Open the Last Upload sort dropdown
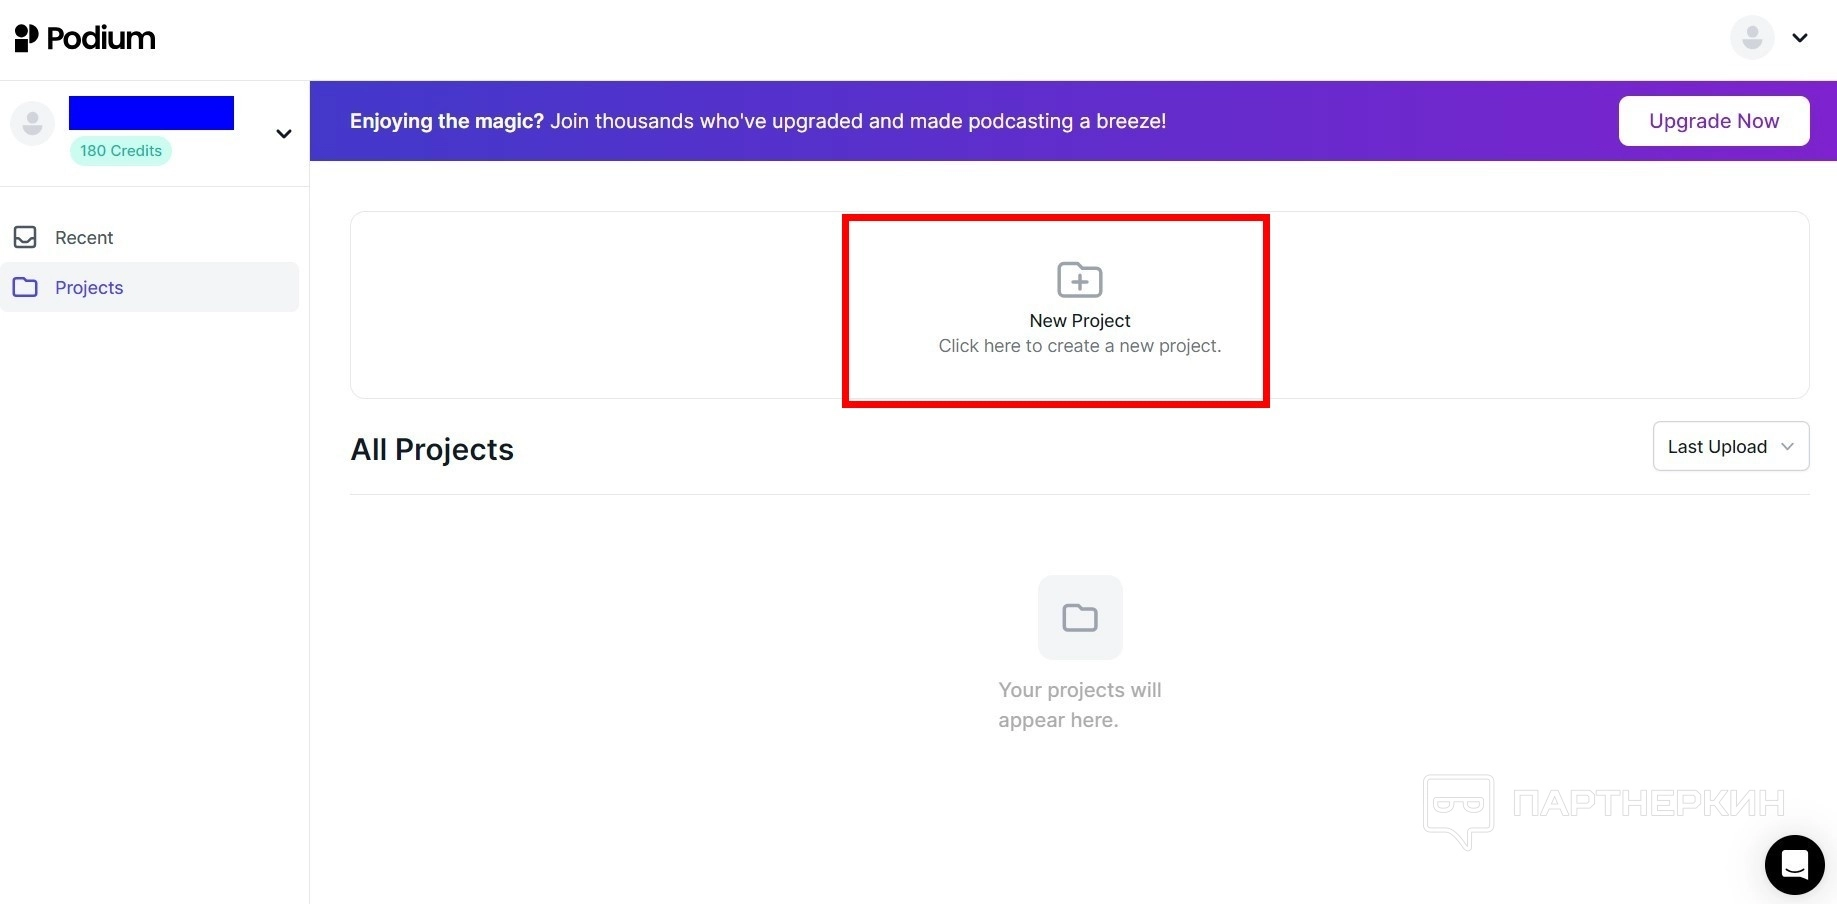Screen dimensions: 1837x904 click(1730, 446)
